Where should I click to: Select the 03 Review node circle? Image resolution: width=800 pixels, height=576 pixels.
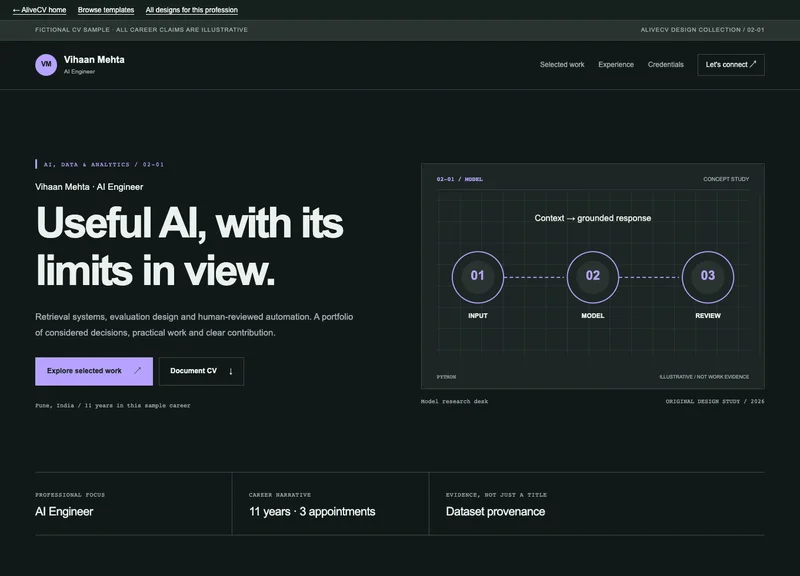(708, 277)
